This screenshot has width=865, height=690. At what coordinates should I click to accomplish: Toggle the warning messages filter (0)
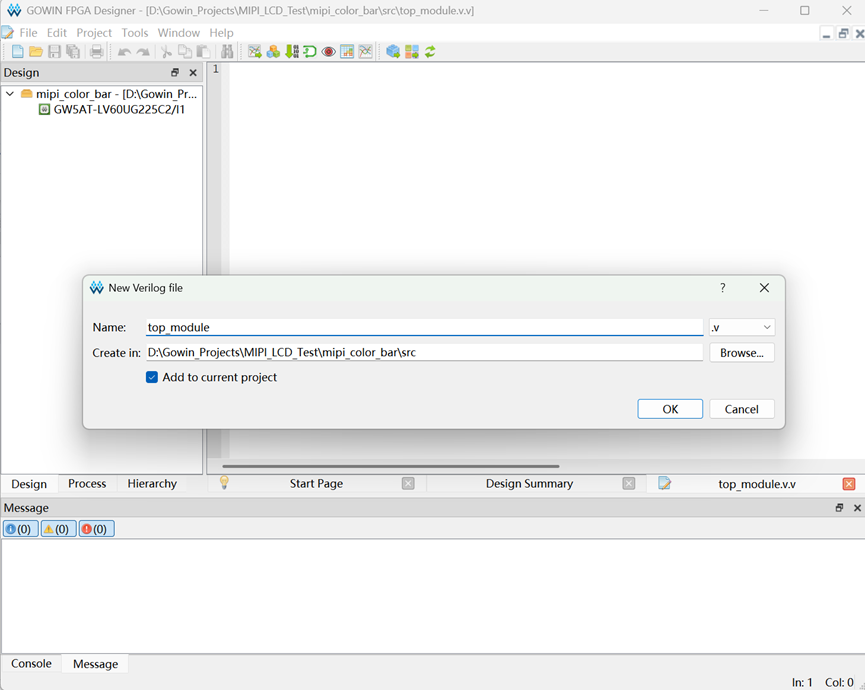pos(58,529)
